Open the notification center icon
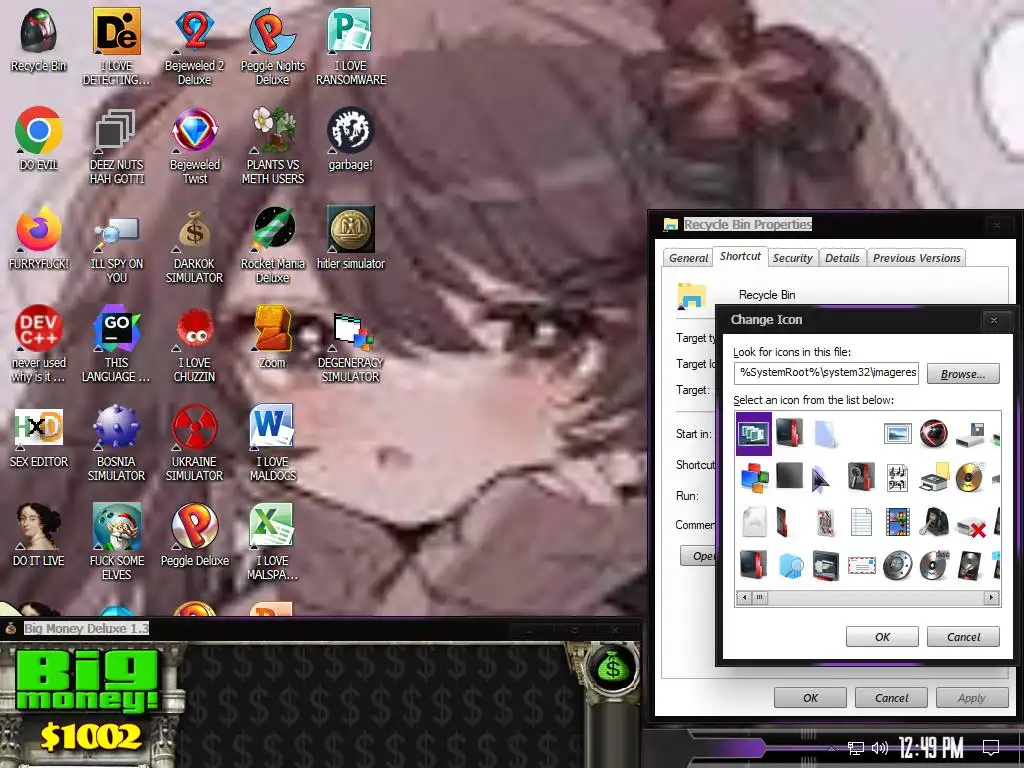 tap(991, 747)
